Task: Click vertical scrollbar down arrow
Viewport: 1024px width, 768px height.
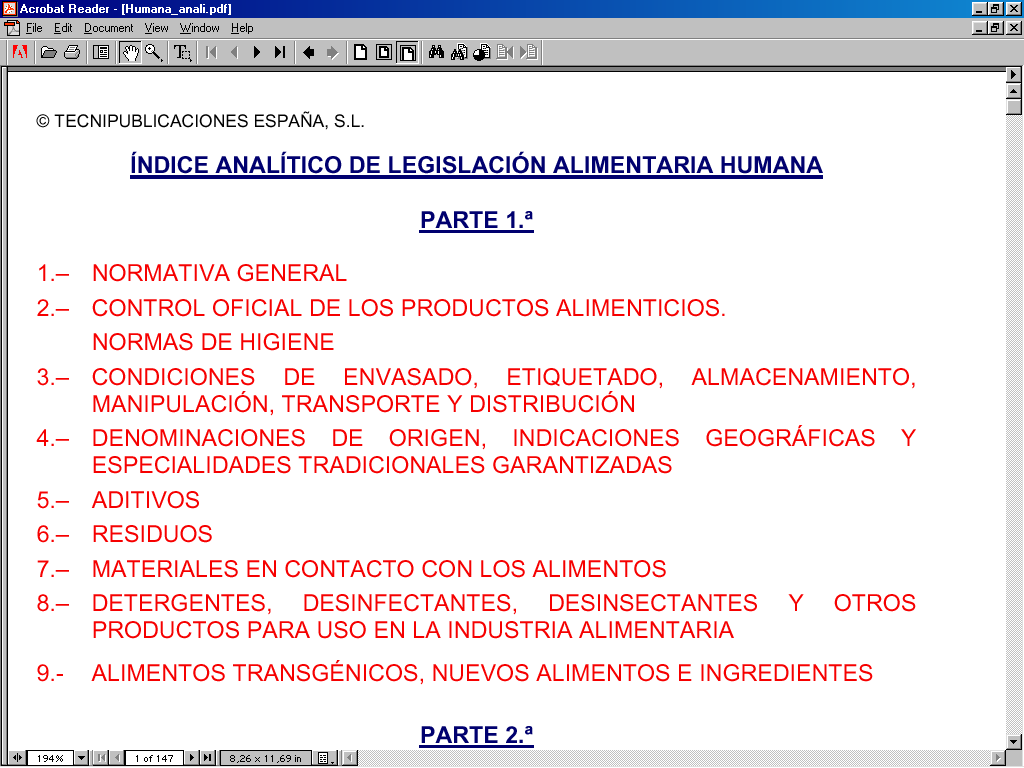Action: pos(1014,742)
